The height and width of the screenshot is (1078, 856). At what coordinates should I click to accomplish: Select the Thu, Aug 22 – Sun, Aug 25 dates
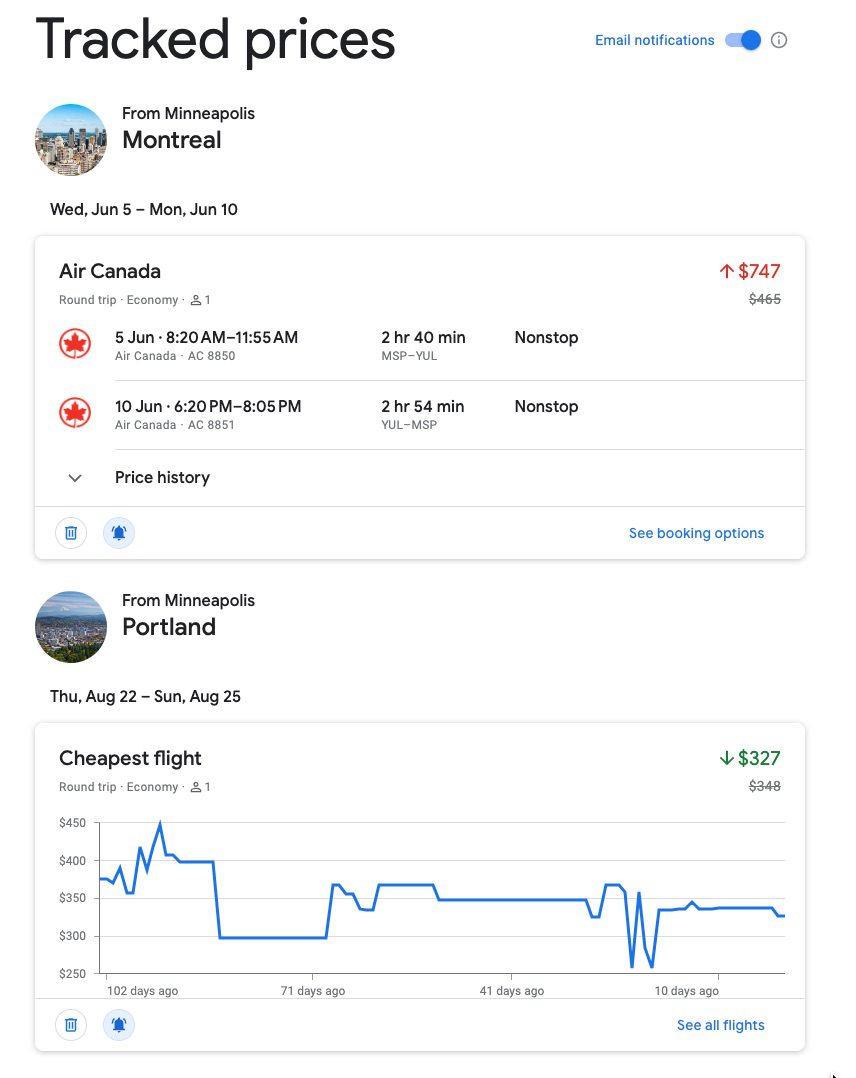[145, 696]
